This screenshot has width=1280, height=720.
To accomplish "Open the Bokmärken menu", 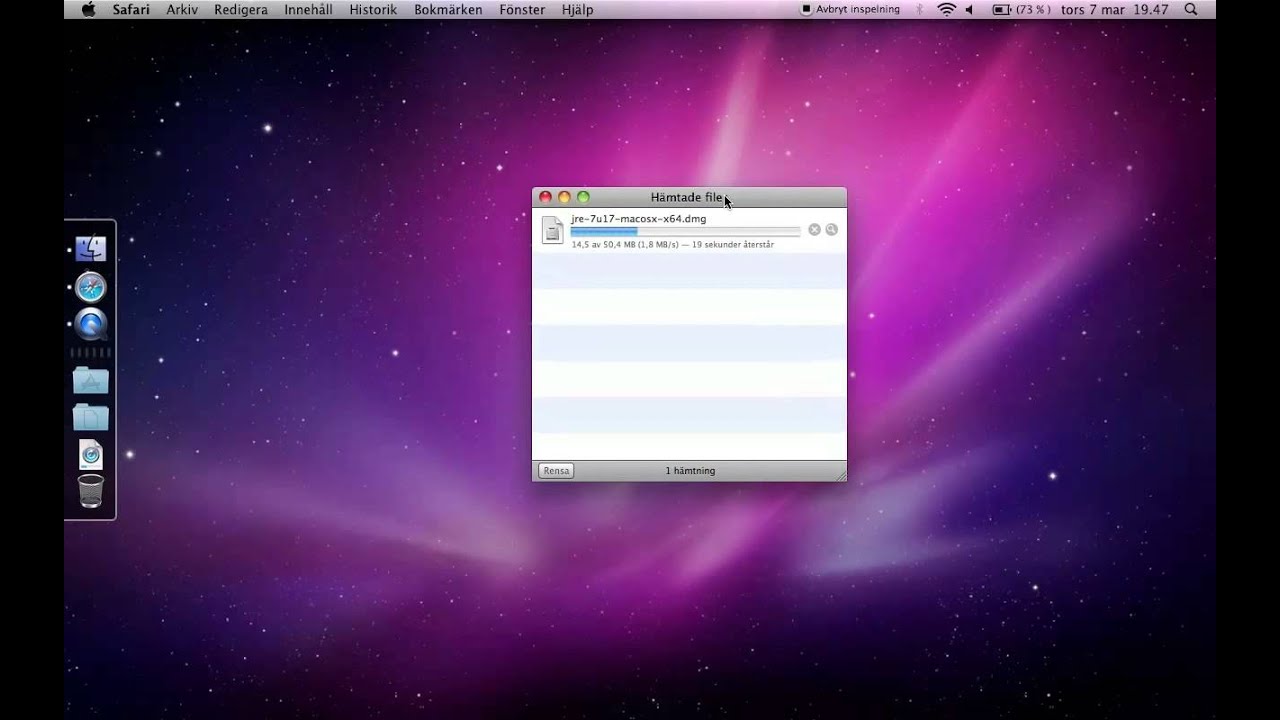I will pyautogui.click(x=448, y=9).
